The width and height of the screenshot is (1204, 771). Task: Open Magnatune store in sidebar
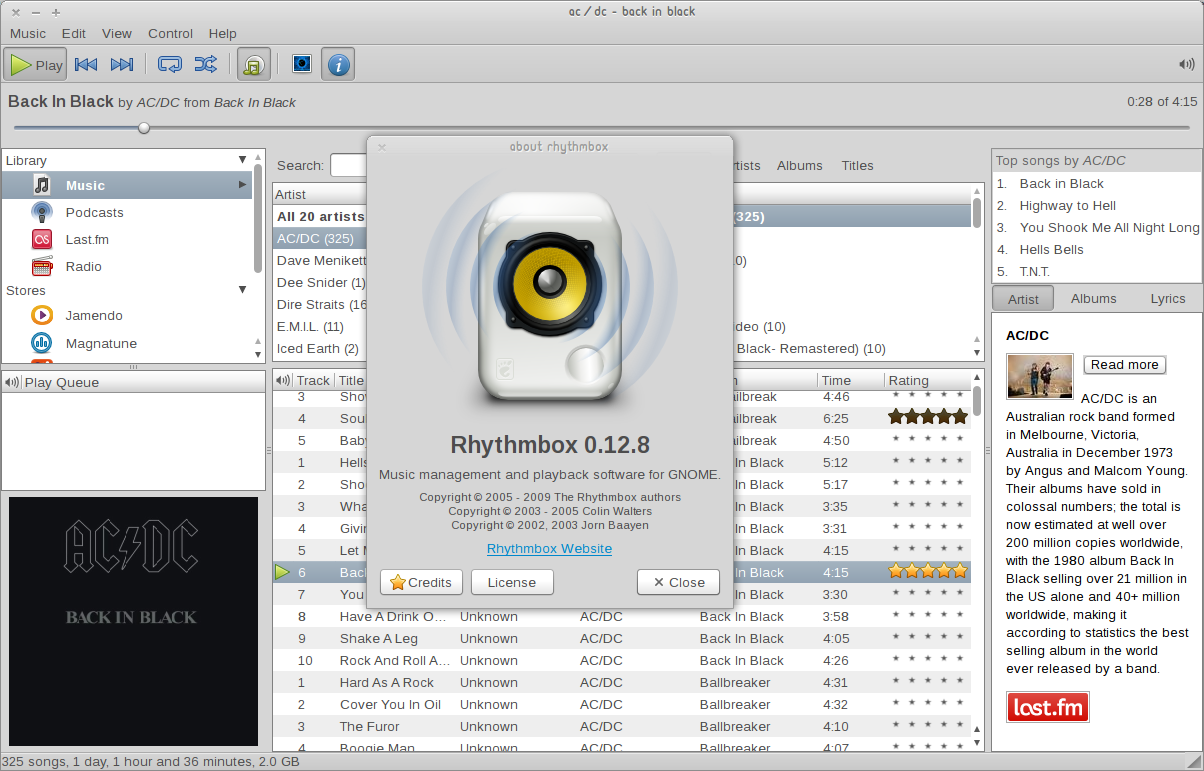tap(127, 343)
